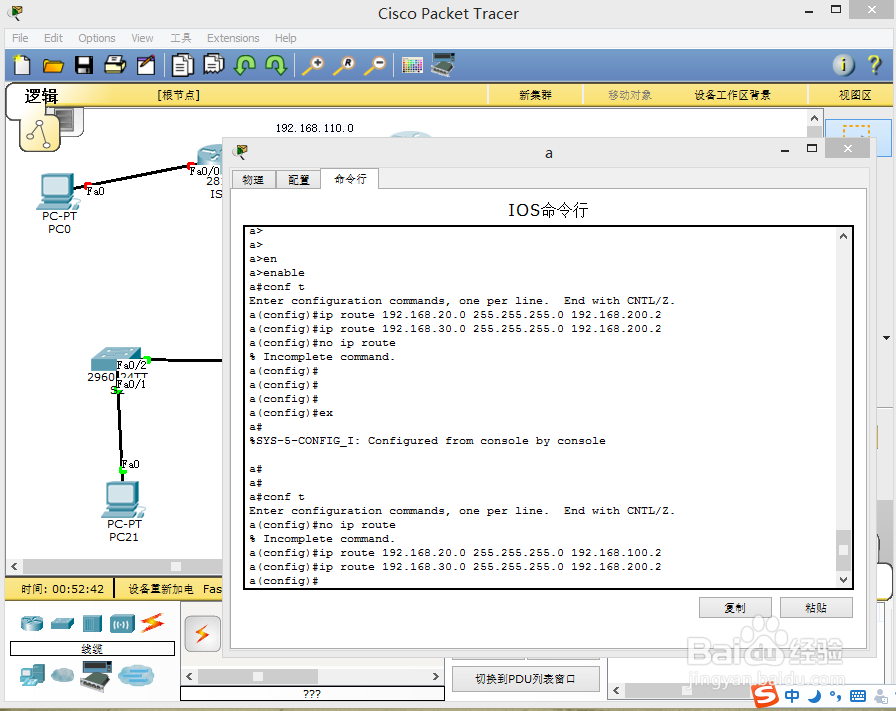Click the info icon in the toolbar
This screenshot has height=711, width=896.
pos(843,65)
